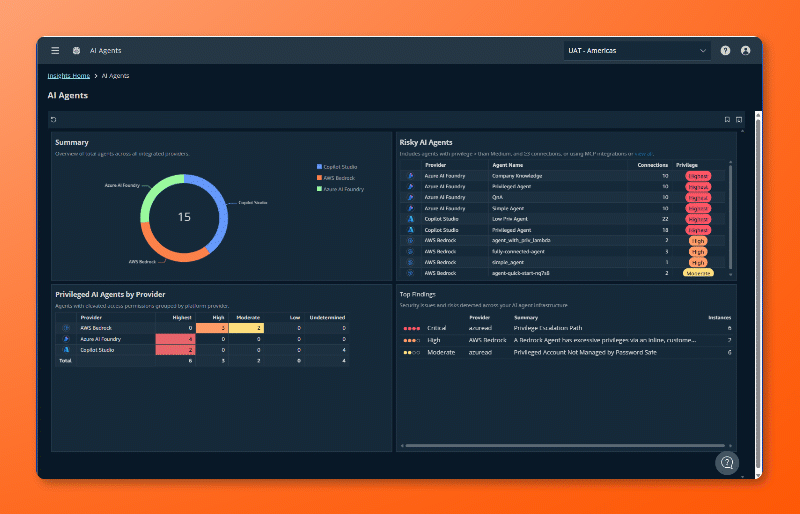Open the floating help chat button
800x514 pixels.
727,463
